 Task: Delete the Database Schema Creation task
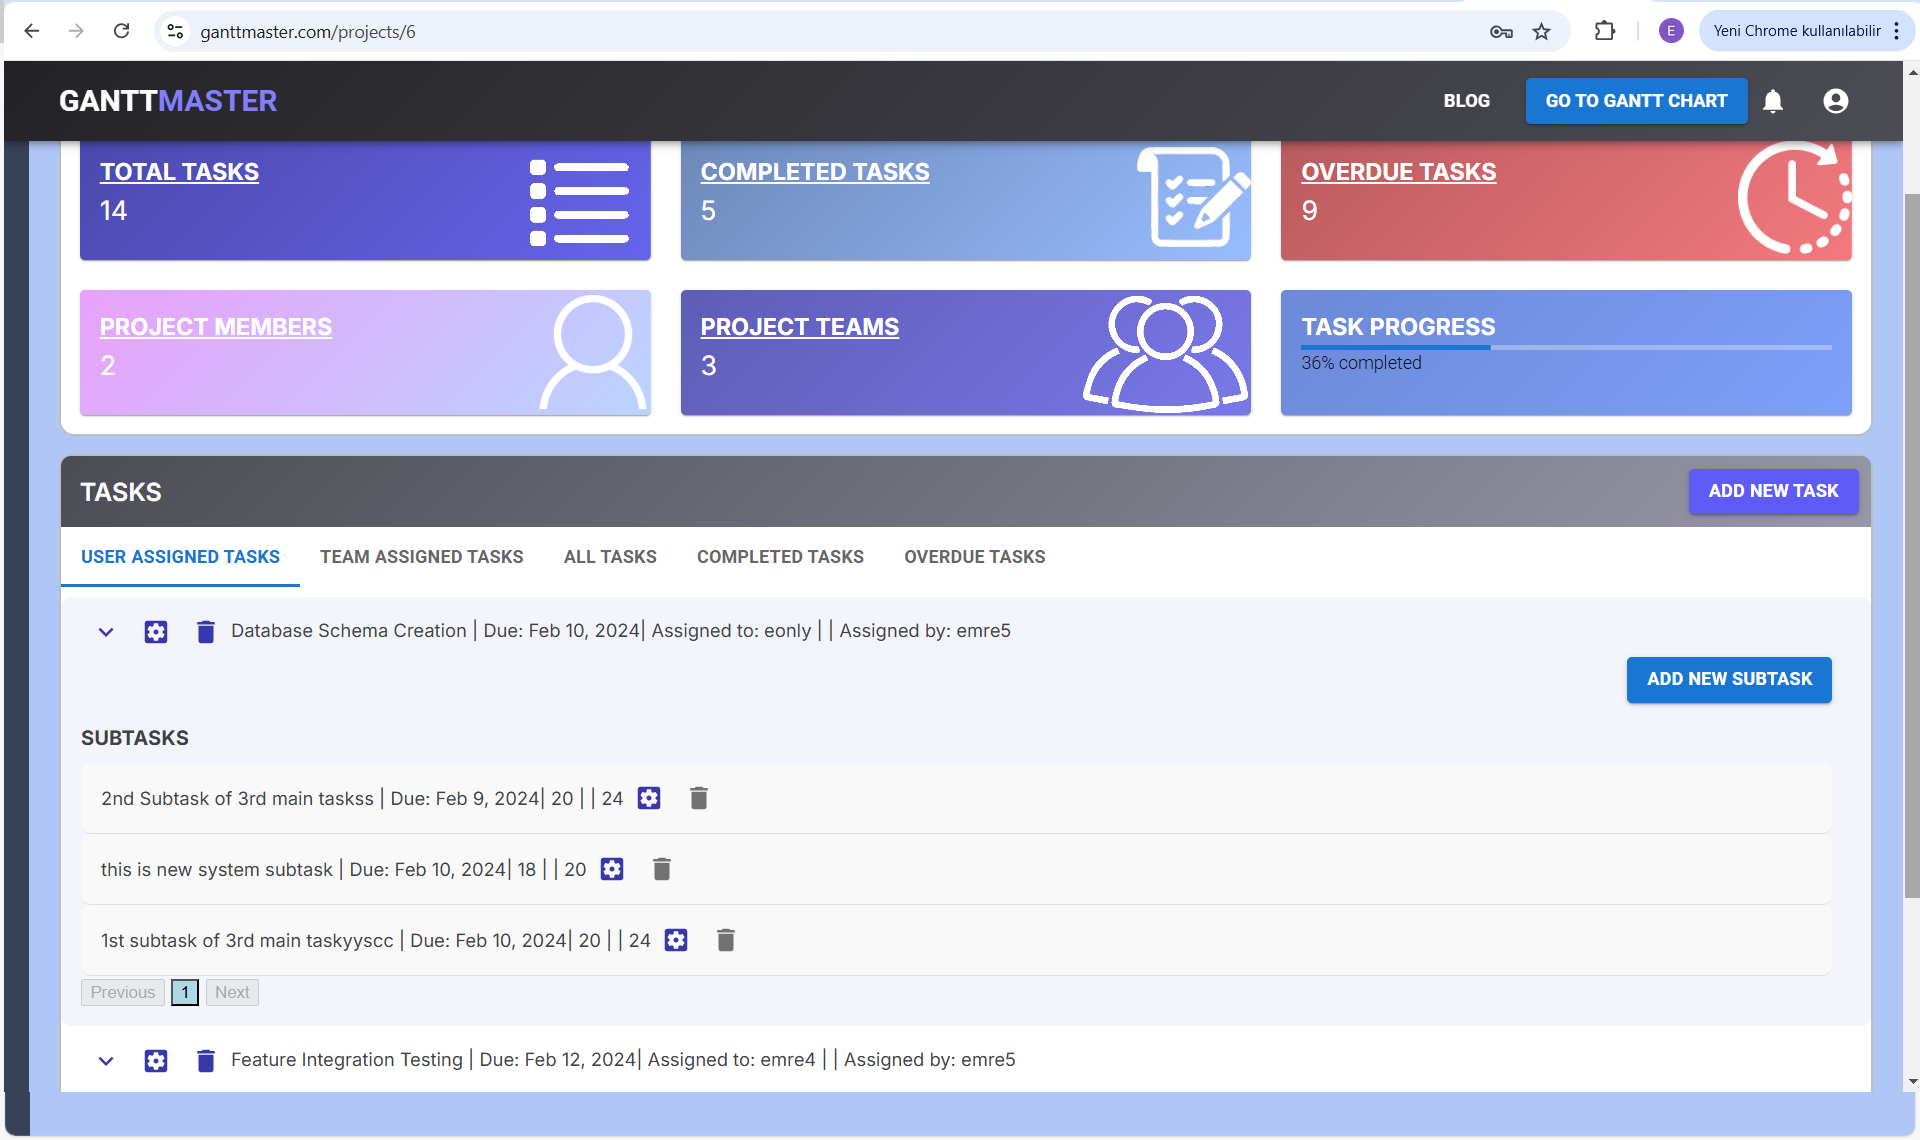click(206, 631)
